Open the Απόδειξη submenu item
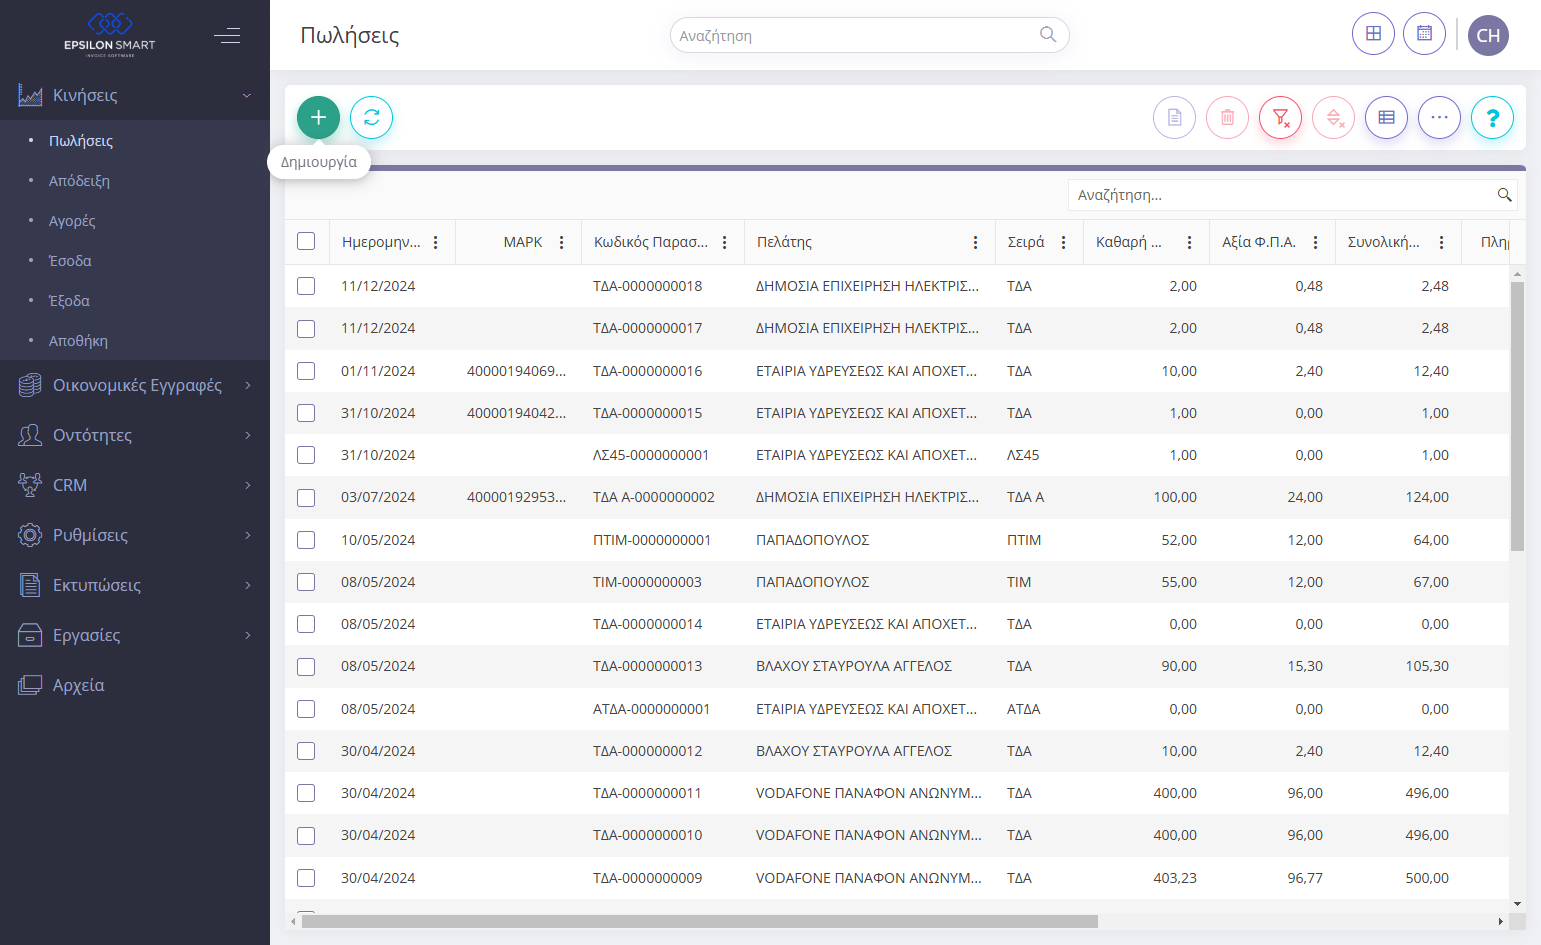This screenshot has width=1541, height=945. click(x=79, y=181)
